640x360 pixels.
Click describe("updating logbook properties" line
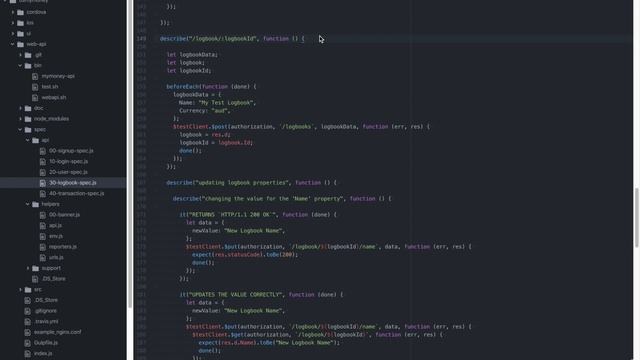(x=251, y=183)
